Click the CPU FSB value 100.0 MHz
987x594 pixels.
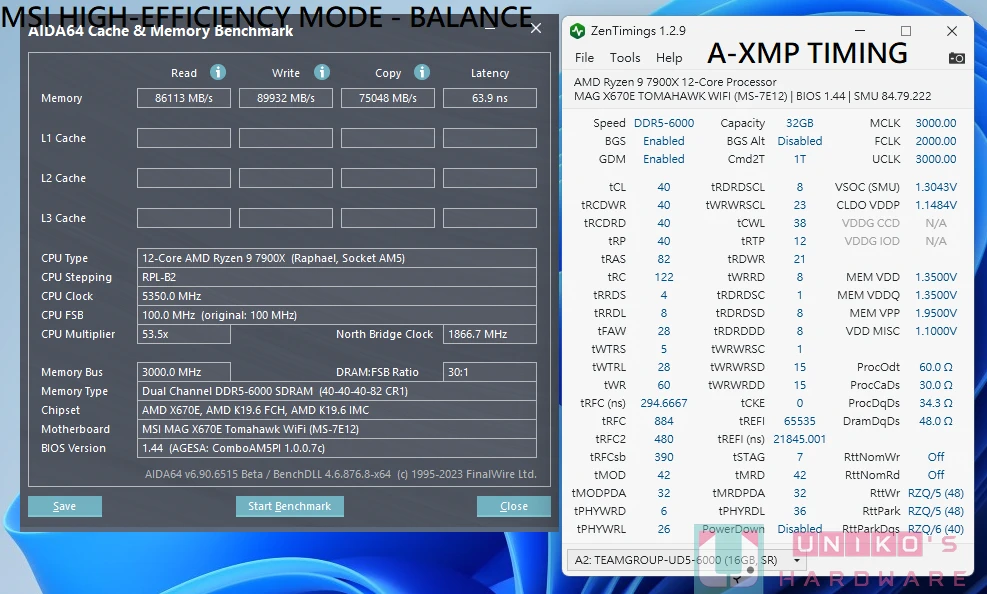click(x=337, y=315)
